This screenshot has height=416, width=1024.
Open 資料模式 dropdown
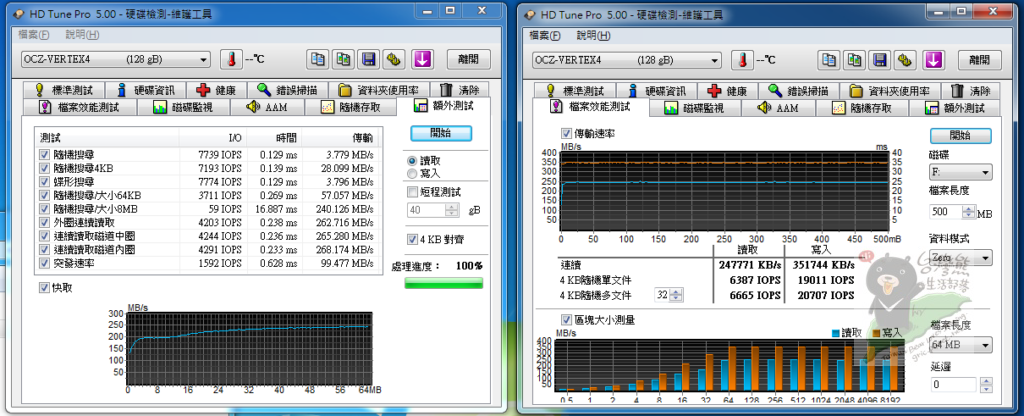pyautogui.click(x=960, y=257)
